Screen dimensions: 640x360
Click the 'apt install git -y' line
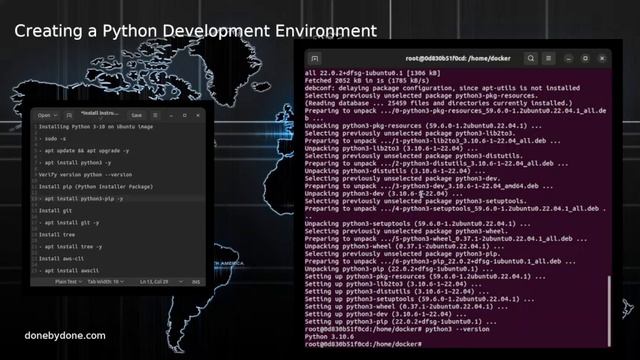point(69,223)
